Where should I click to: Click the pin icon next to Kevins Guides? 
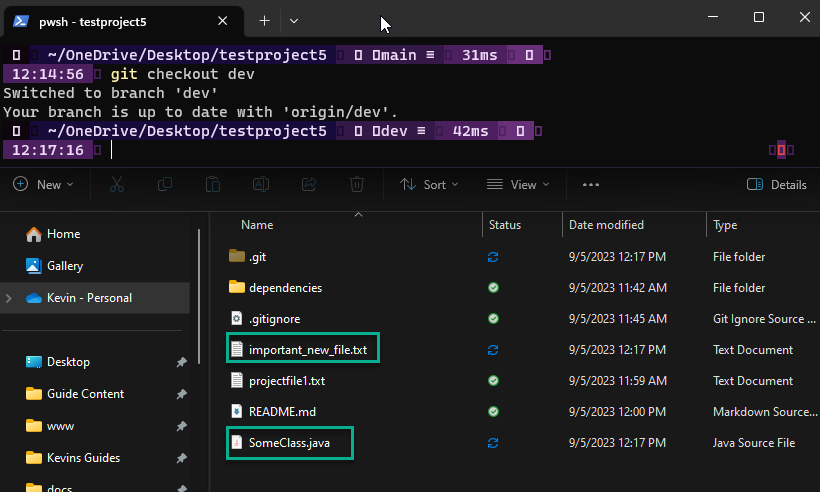pyautogui.click(x=181, y=458)
